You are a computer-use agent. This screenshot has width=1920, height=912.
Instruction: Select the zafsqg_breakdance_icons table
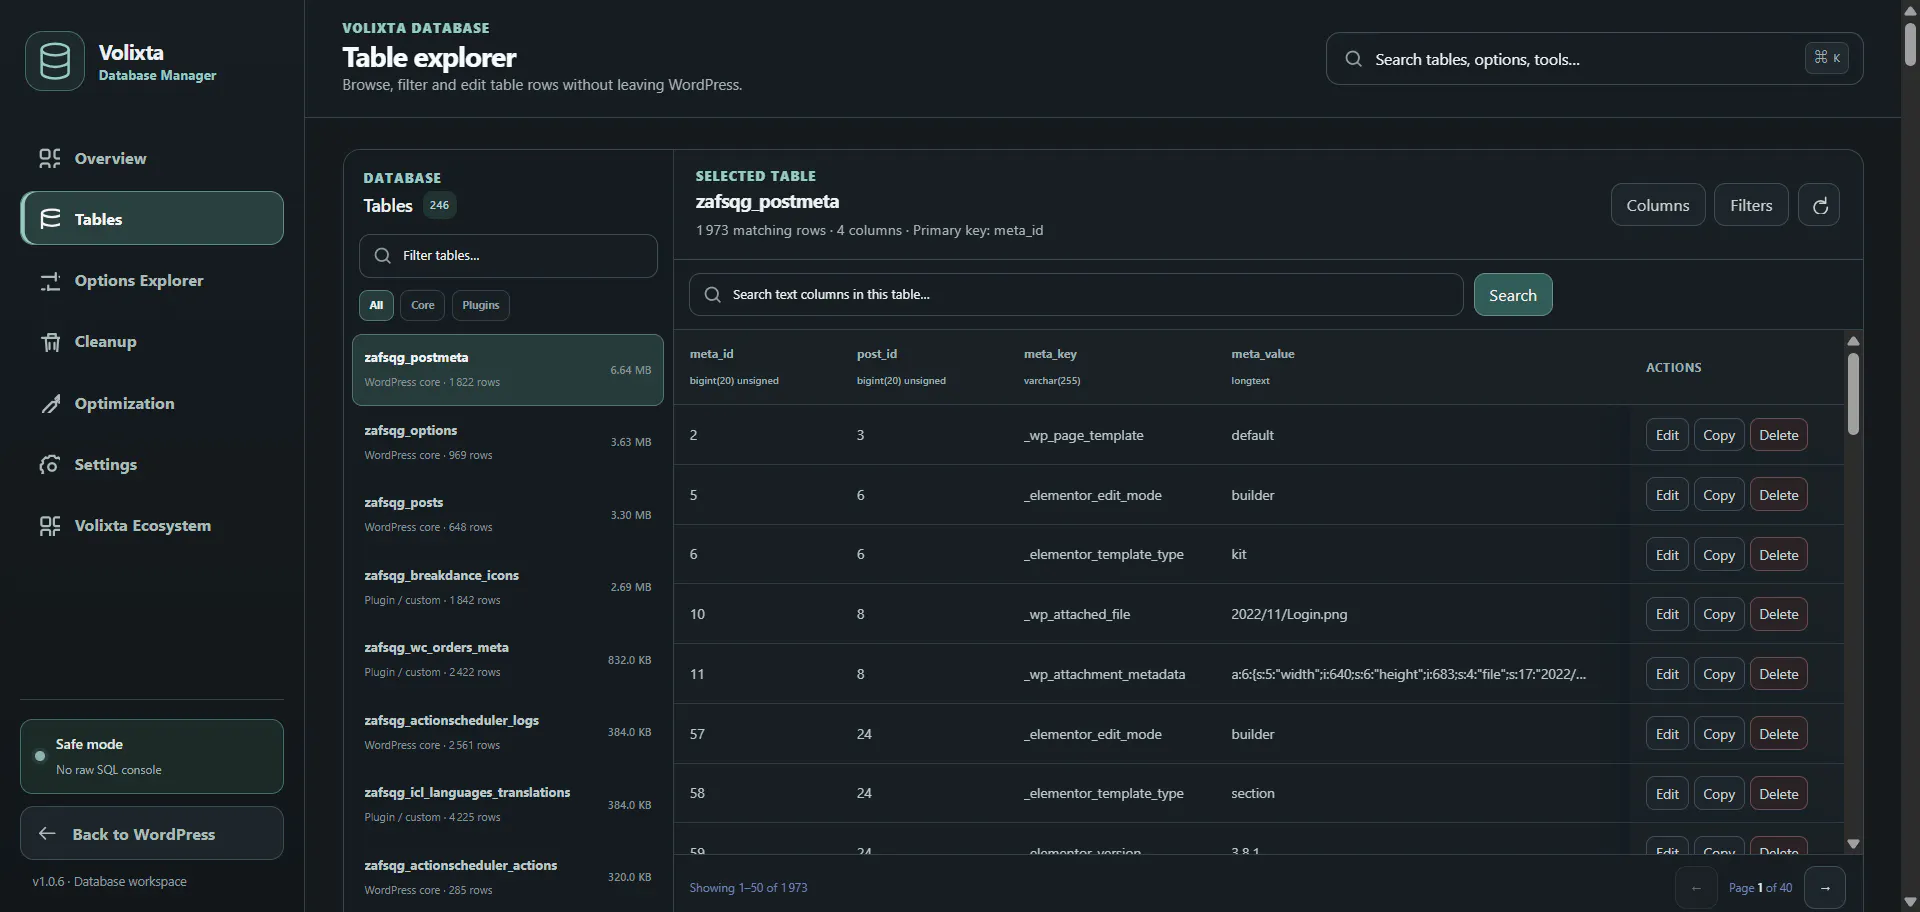click(x=508, y=587)
